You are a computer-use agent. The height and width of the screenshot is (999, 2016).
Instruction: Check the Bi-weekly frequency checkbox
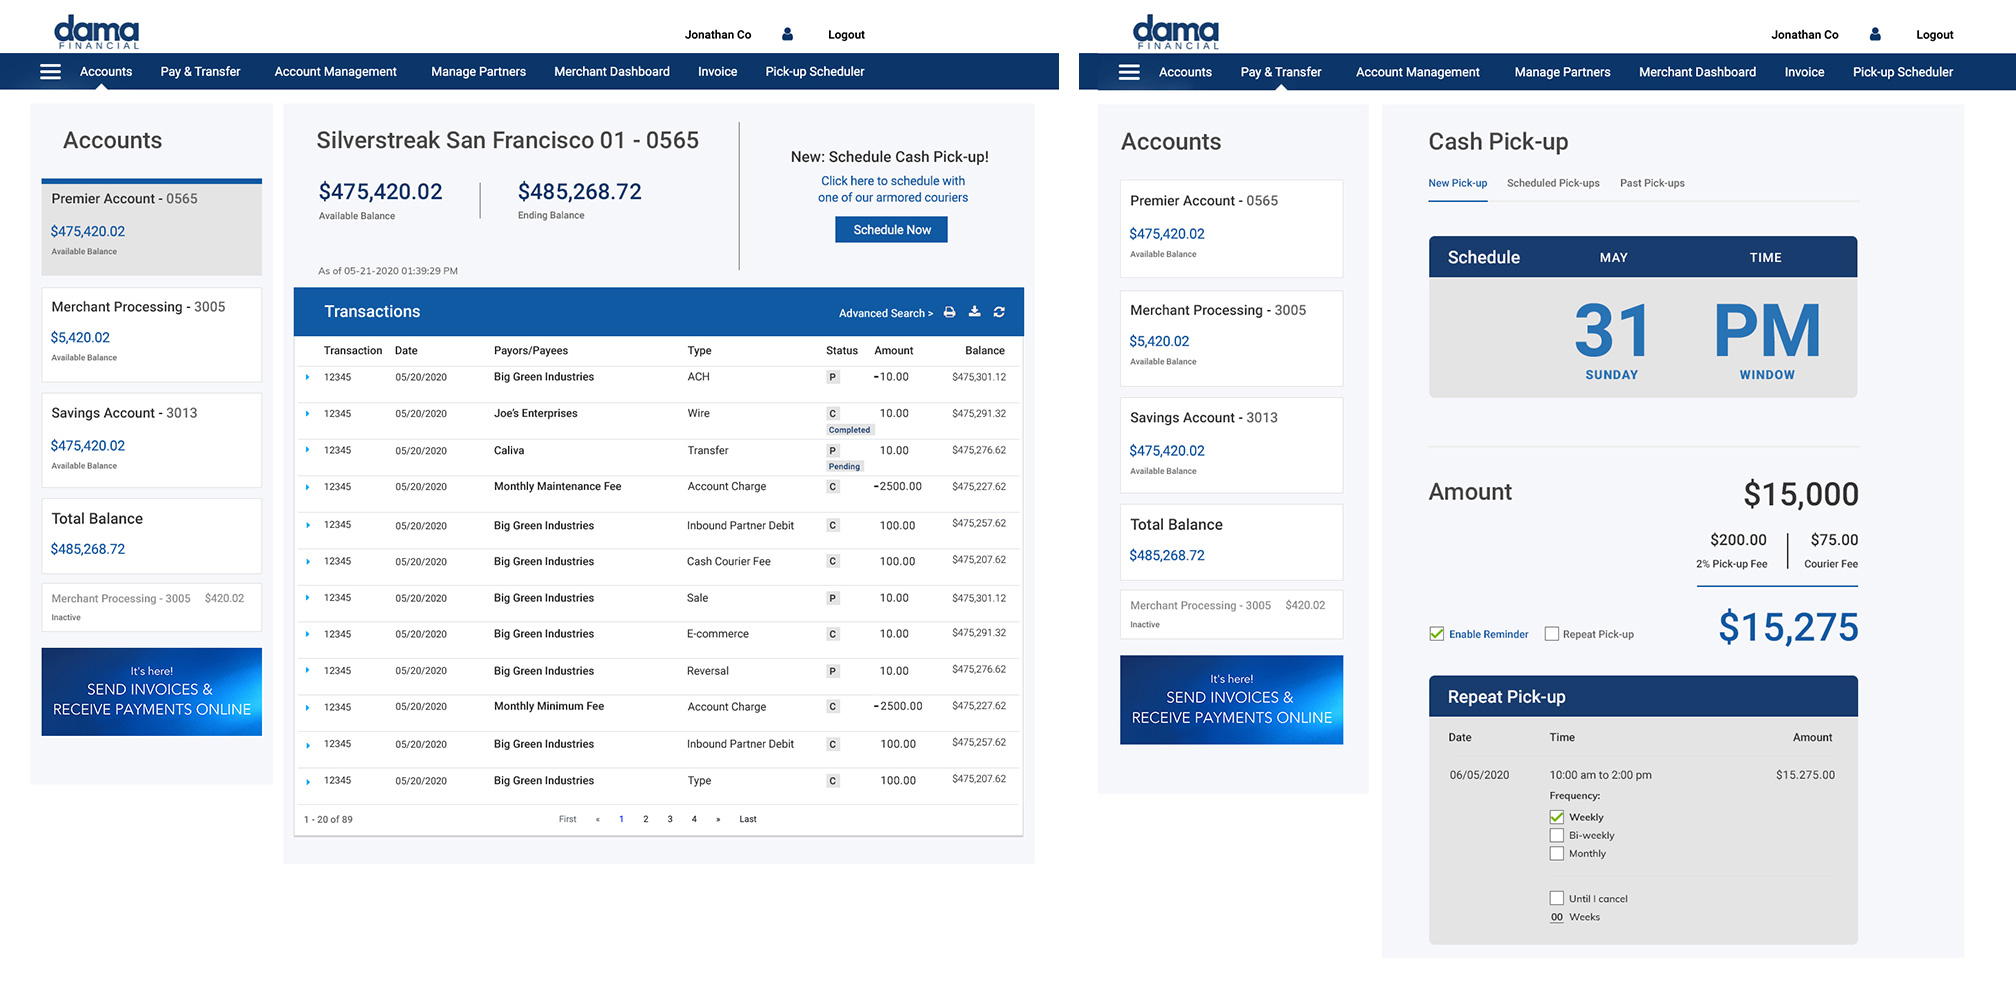1556,836
